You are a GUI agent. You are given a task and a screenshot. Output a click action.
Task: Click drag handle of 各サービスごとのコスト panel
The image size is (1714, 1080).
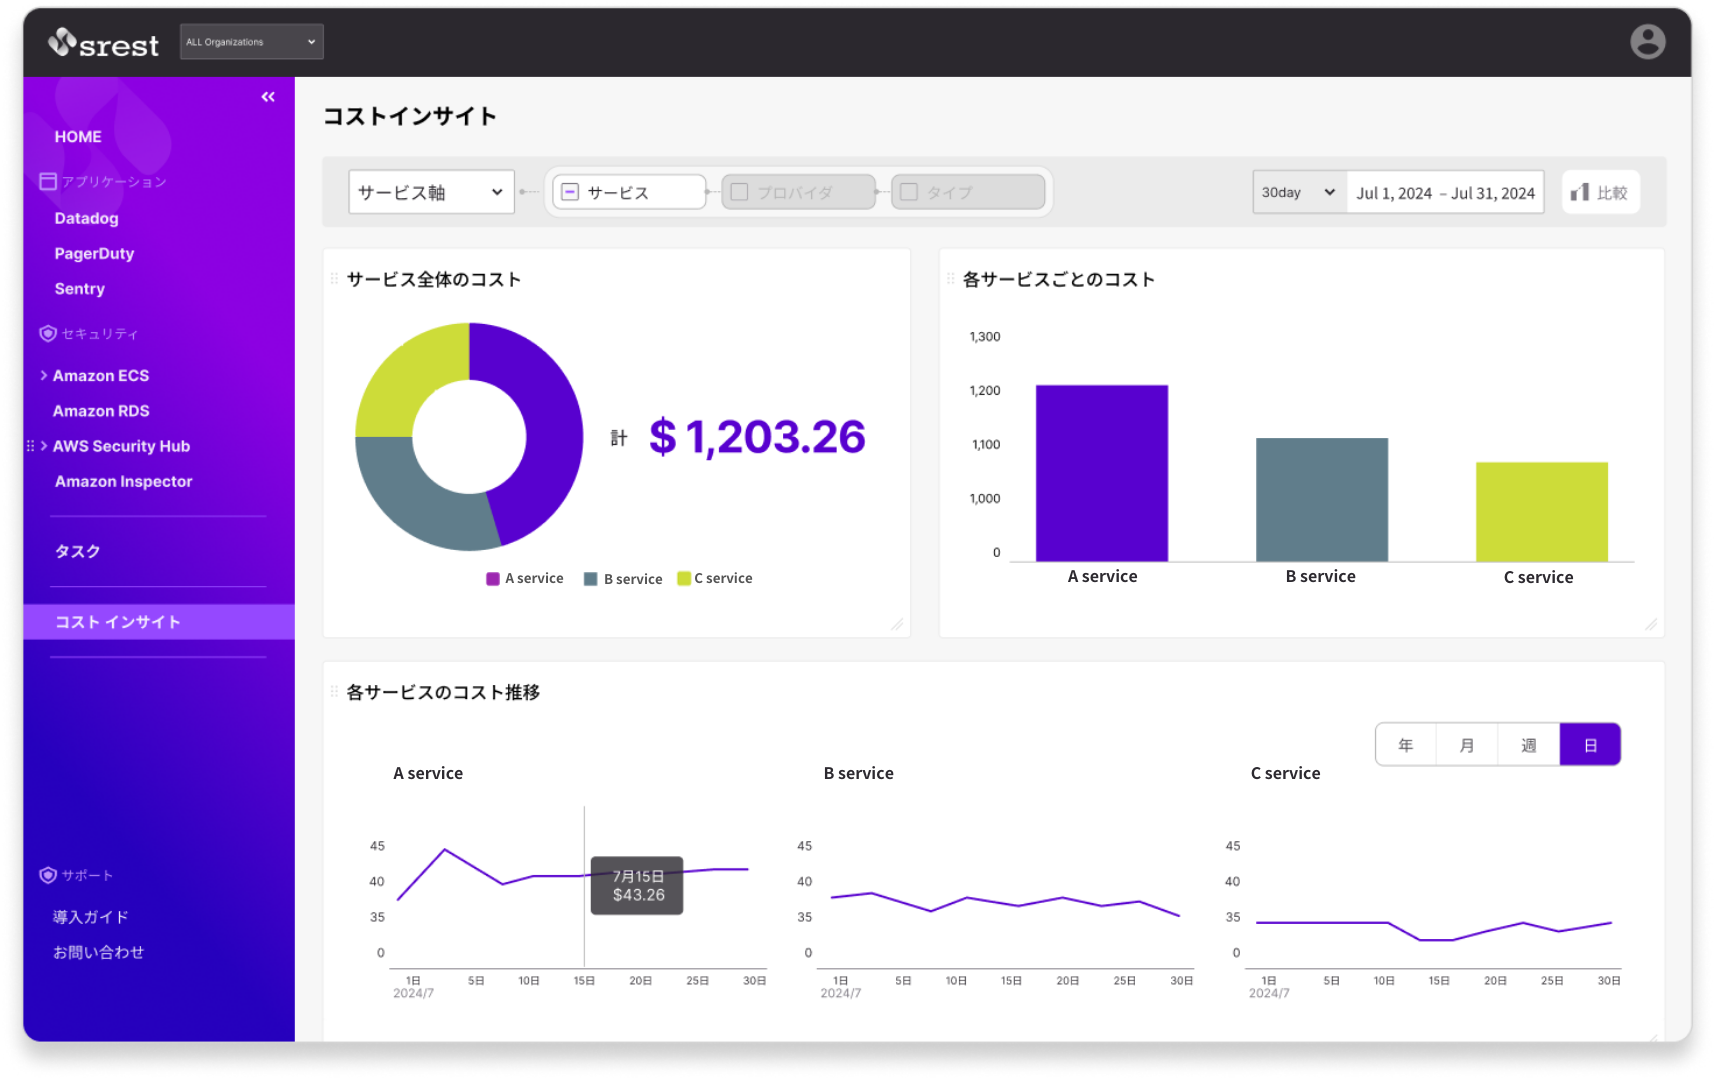point(950,279)
